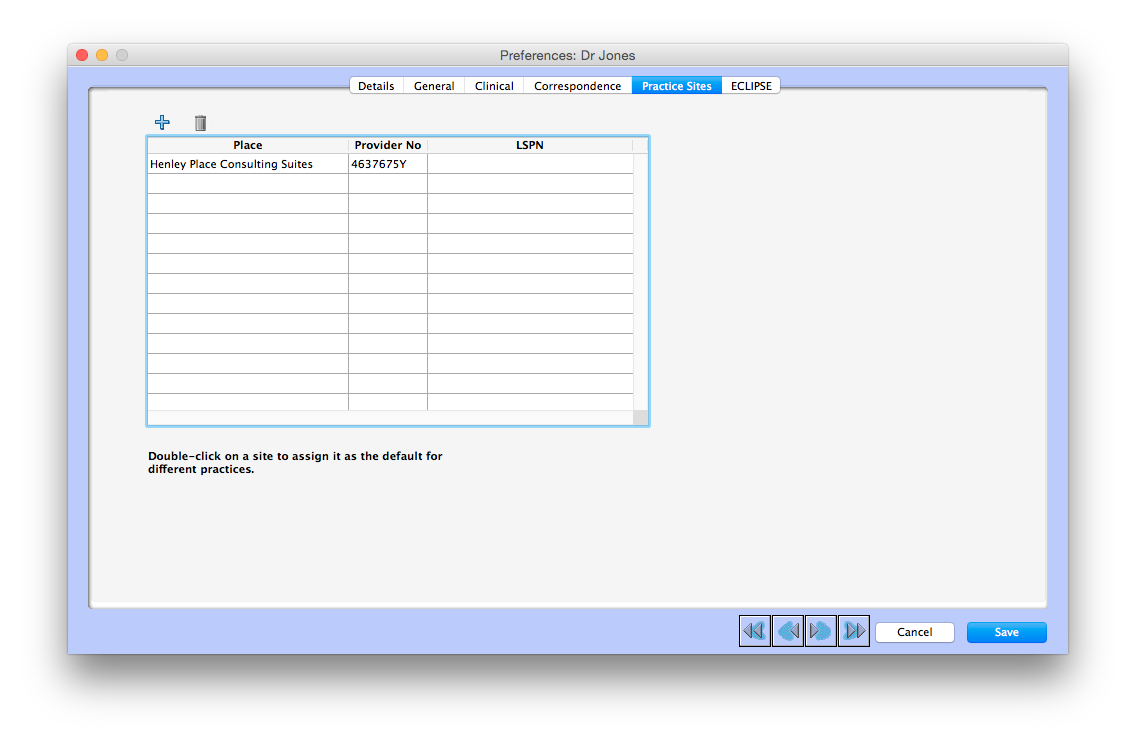The height and width of the screenshot is (746, 1136).
Task: Cancel changes to preferences
Action: click(x=914, y=631)
